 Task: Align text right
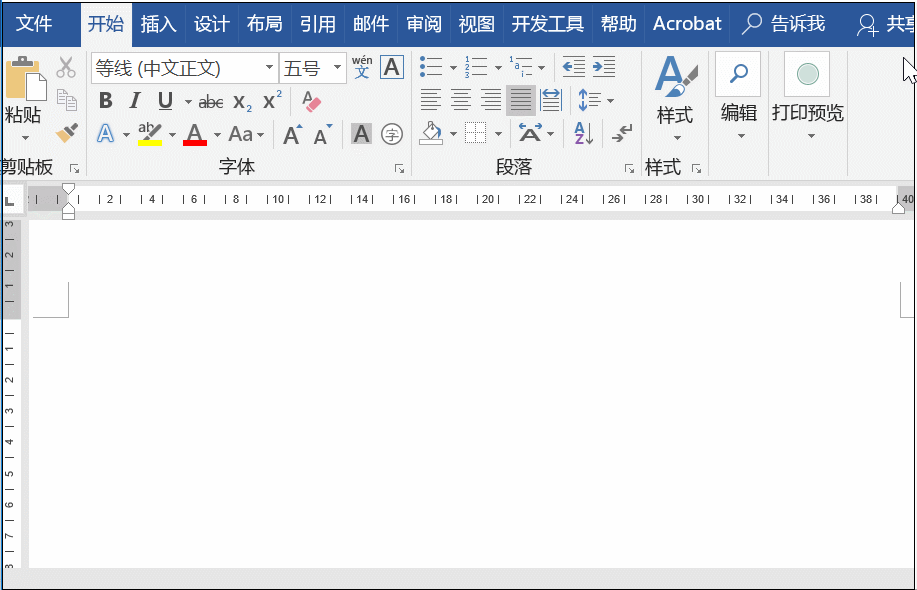491,100
